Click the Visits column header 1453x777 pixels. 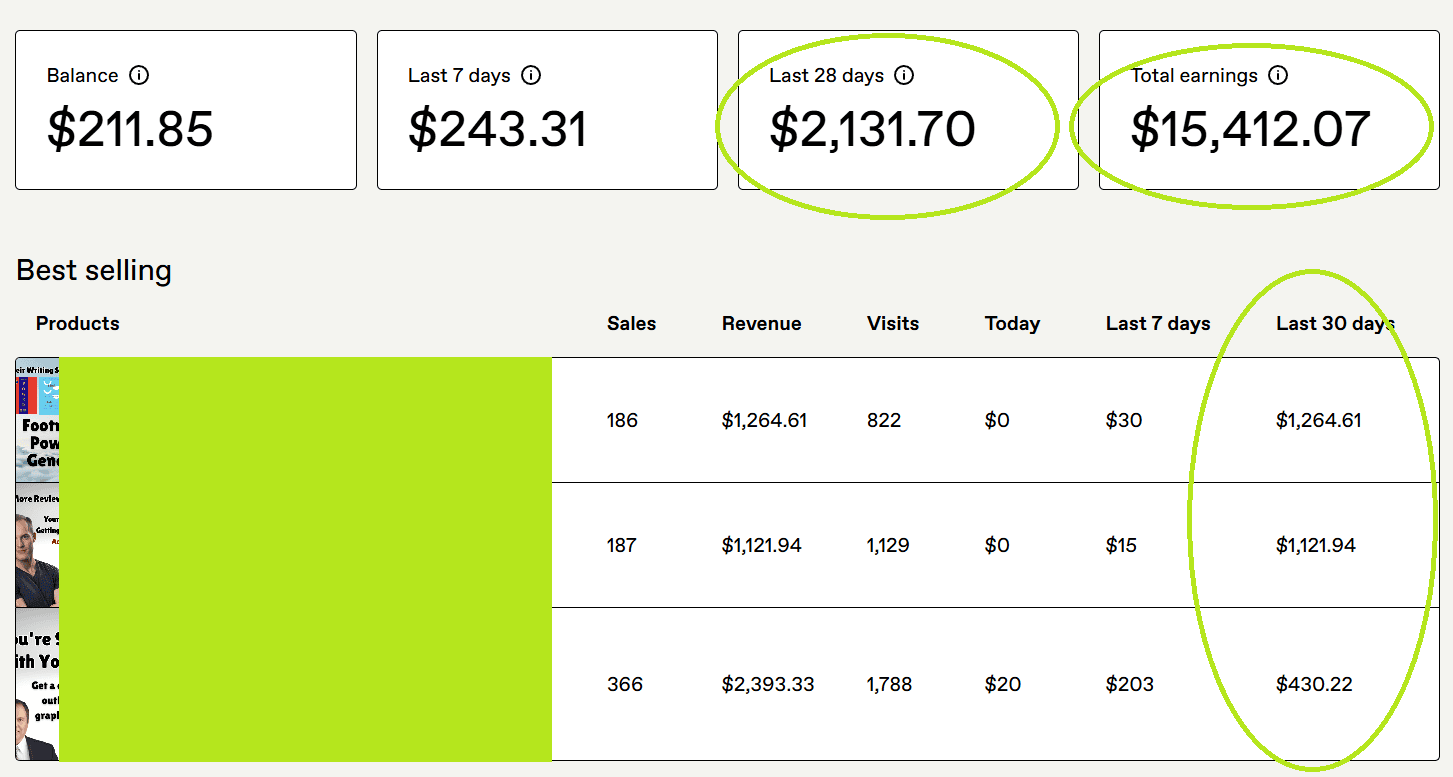tap(892, 323)
